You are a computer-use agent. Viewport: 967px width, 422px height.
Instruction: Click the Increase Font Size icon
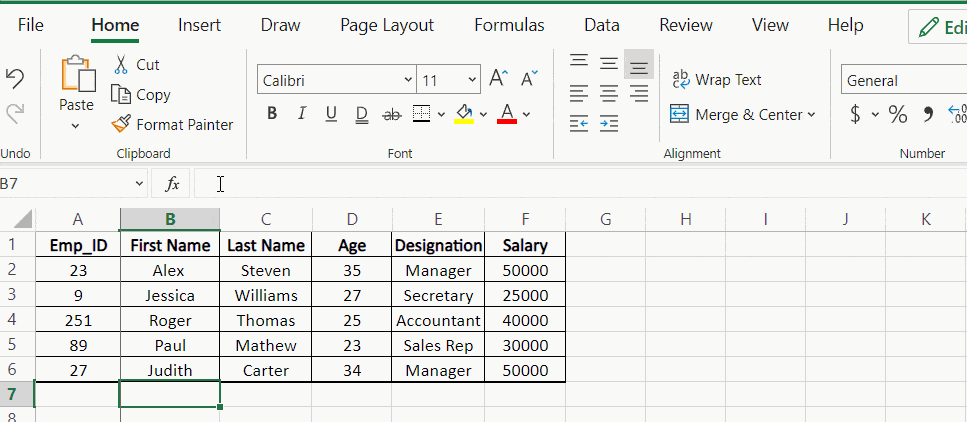tap(498, 80)
